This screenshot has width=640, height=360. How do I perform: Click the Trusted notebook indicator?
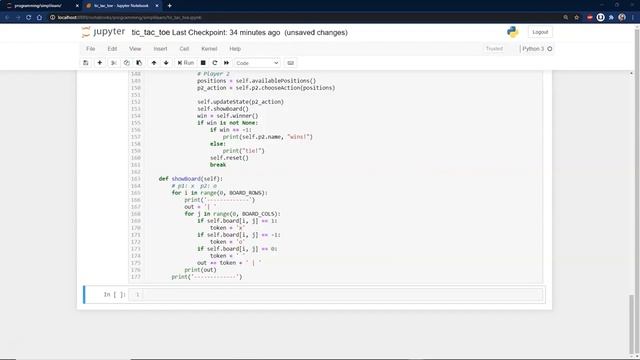(494, 49)
